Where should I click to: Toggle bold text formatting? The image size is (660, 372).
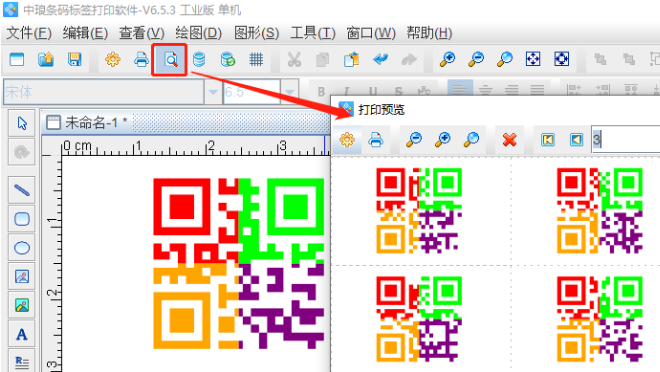pyautogui.click(x=322, y=91)
